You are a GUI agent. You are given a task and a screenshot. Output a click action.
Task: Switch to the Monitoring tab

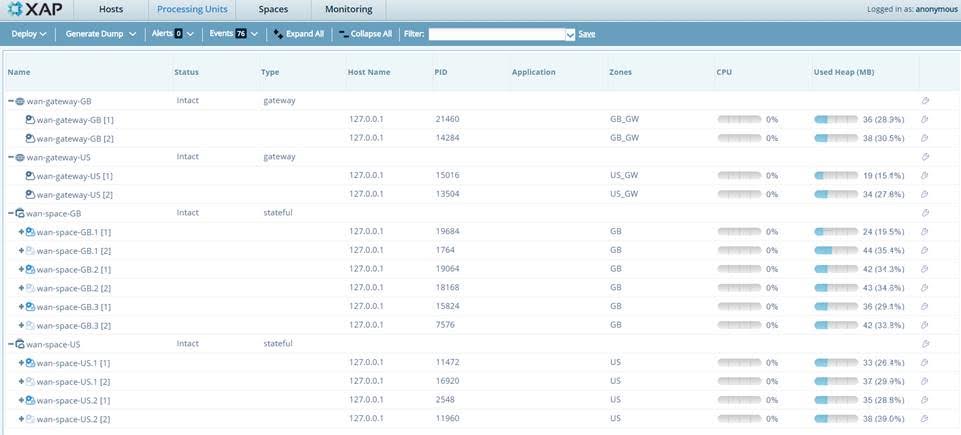point(348,10)
